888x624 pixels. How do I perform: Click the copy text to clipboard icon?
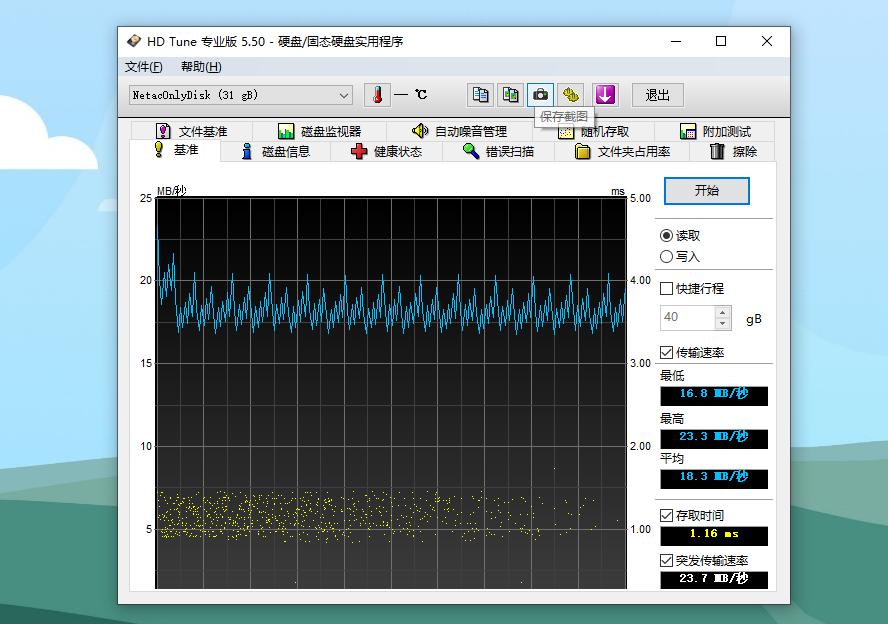tap(481, 95)
